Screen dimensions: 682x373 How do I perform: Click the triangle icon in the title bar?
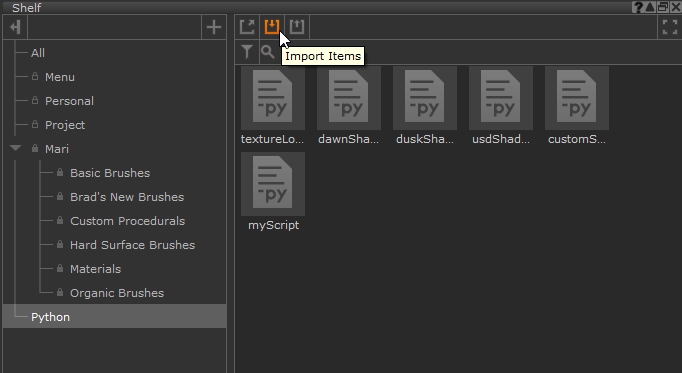650,7
